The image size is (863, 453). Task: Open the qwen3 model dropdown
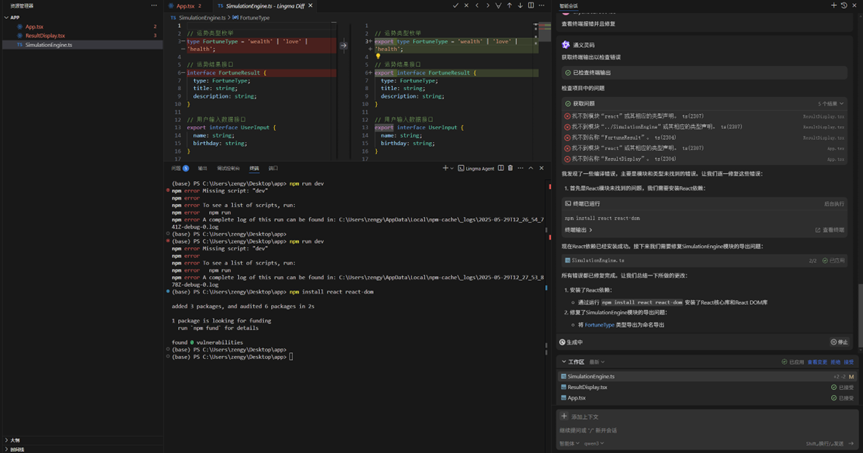coord(593,444)
